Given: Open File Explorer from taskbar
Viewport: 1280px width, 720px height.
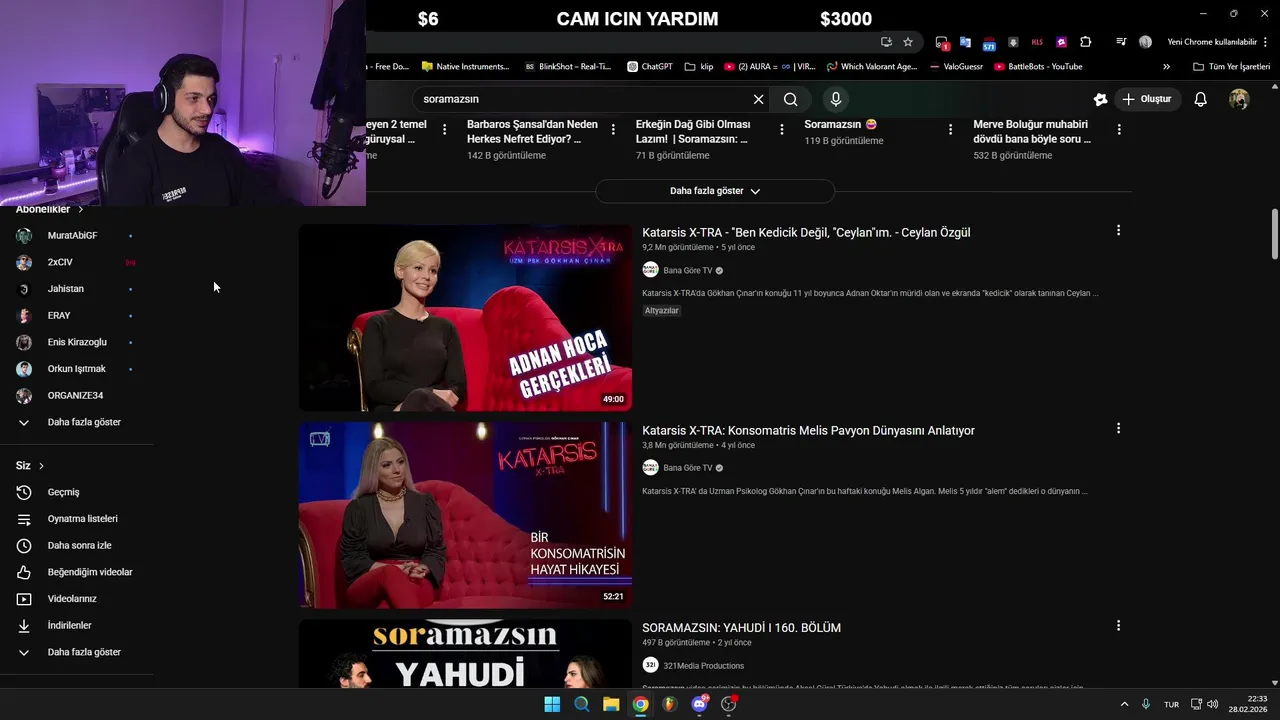Looking at the screenshot, I should 611,704.
